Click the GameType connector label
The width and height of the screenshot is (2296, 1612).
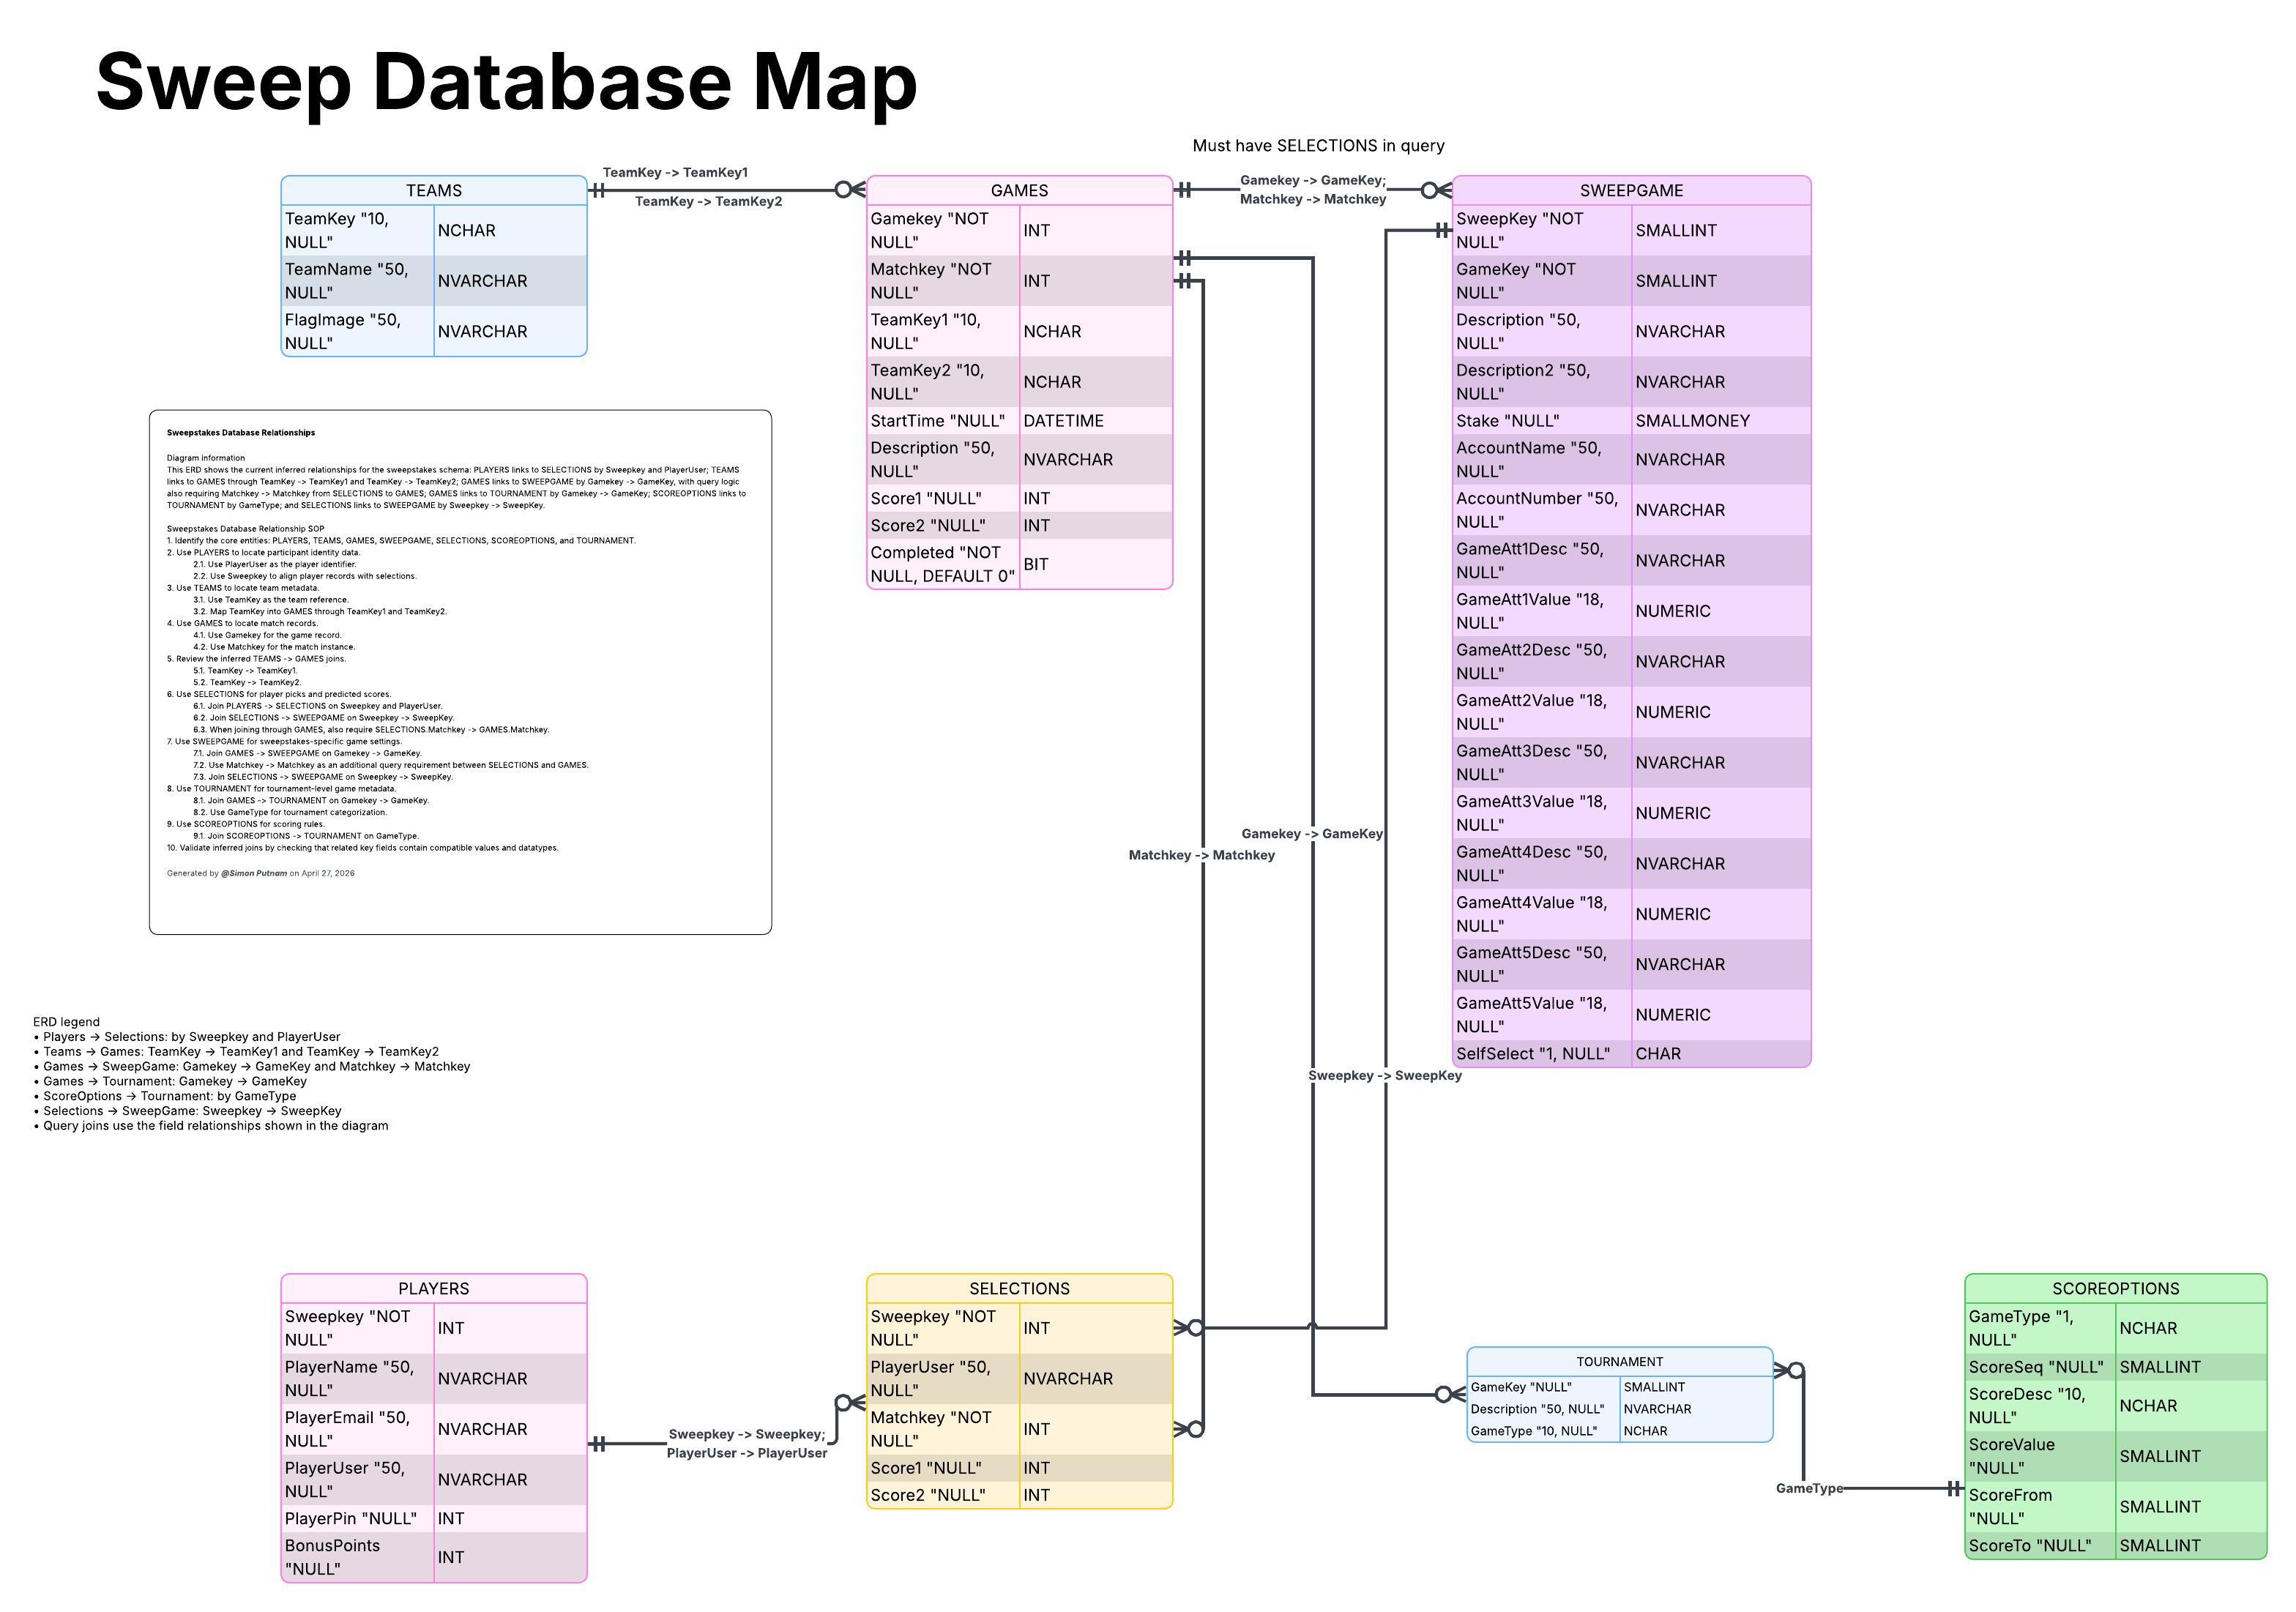pos(1809,1488)
